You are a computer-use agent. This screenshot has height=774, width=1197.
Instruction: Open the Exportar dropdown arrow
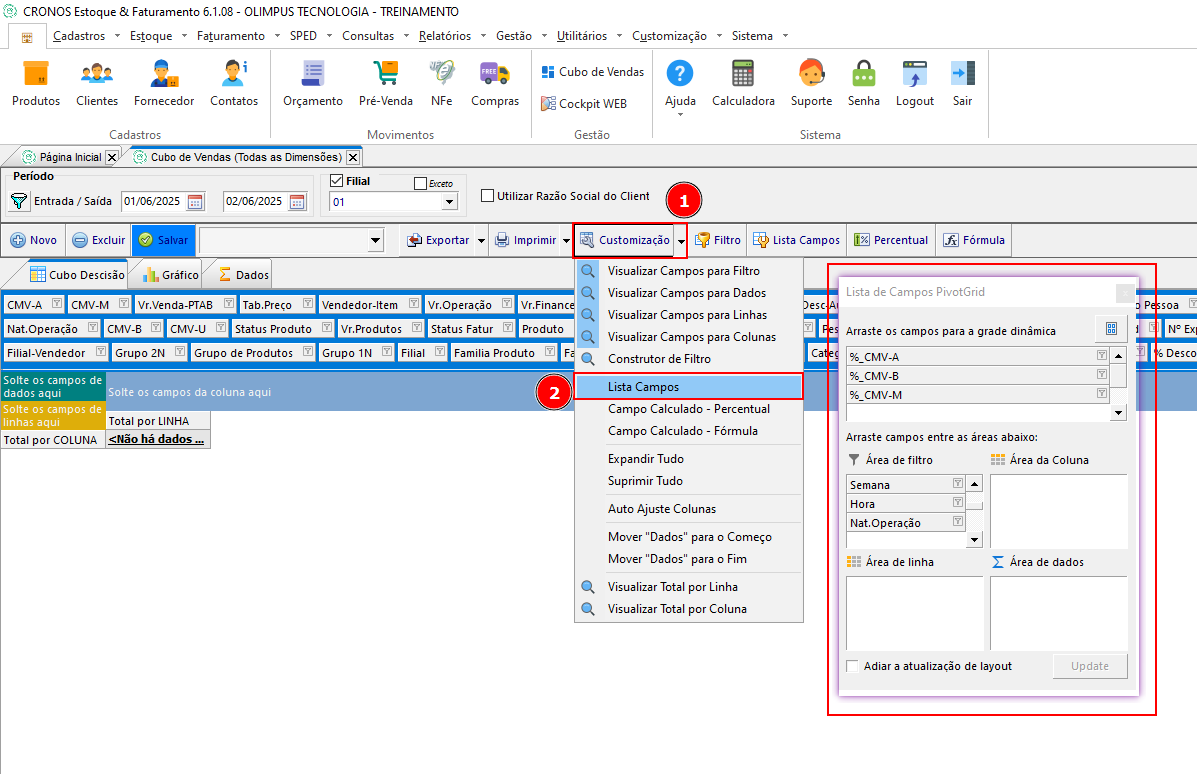481,240
